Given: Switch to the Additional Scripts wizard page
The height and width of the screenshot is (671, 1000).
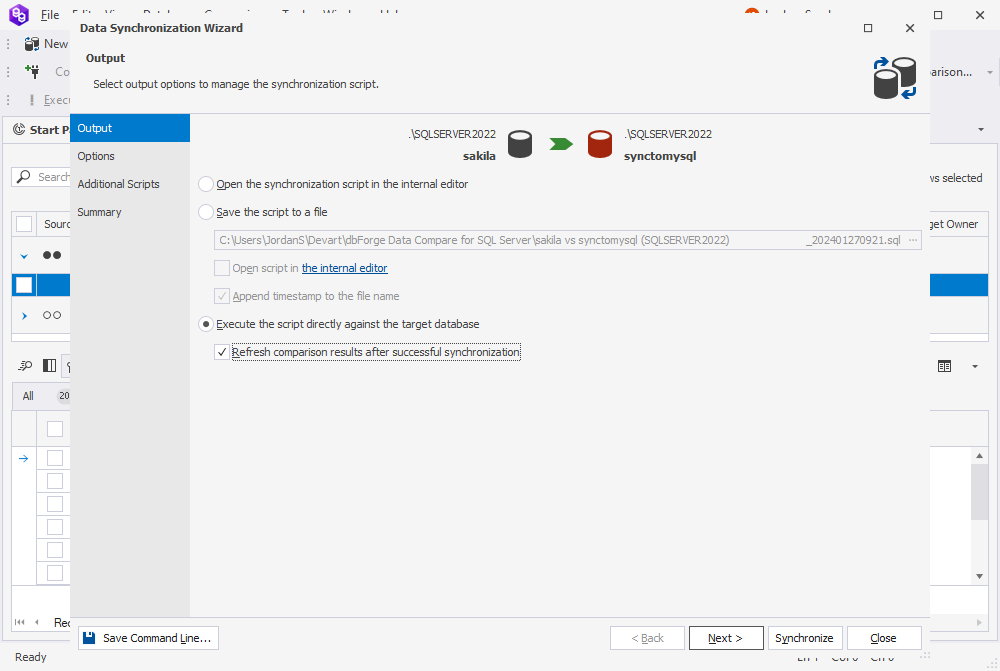Looking at the screenshot, I should pos(120,184).
